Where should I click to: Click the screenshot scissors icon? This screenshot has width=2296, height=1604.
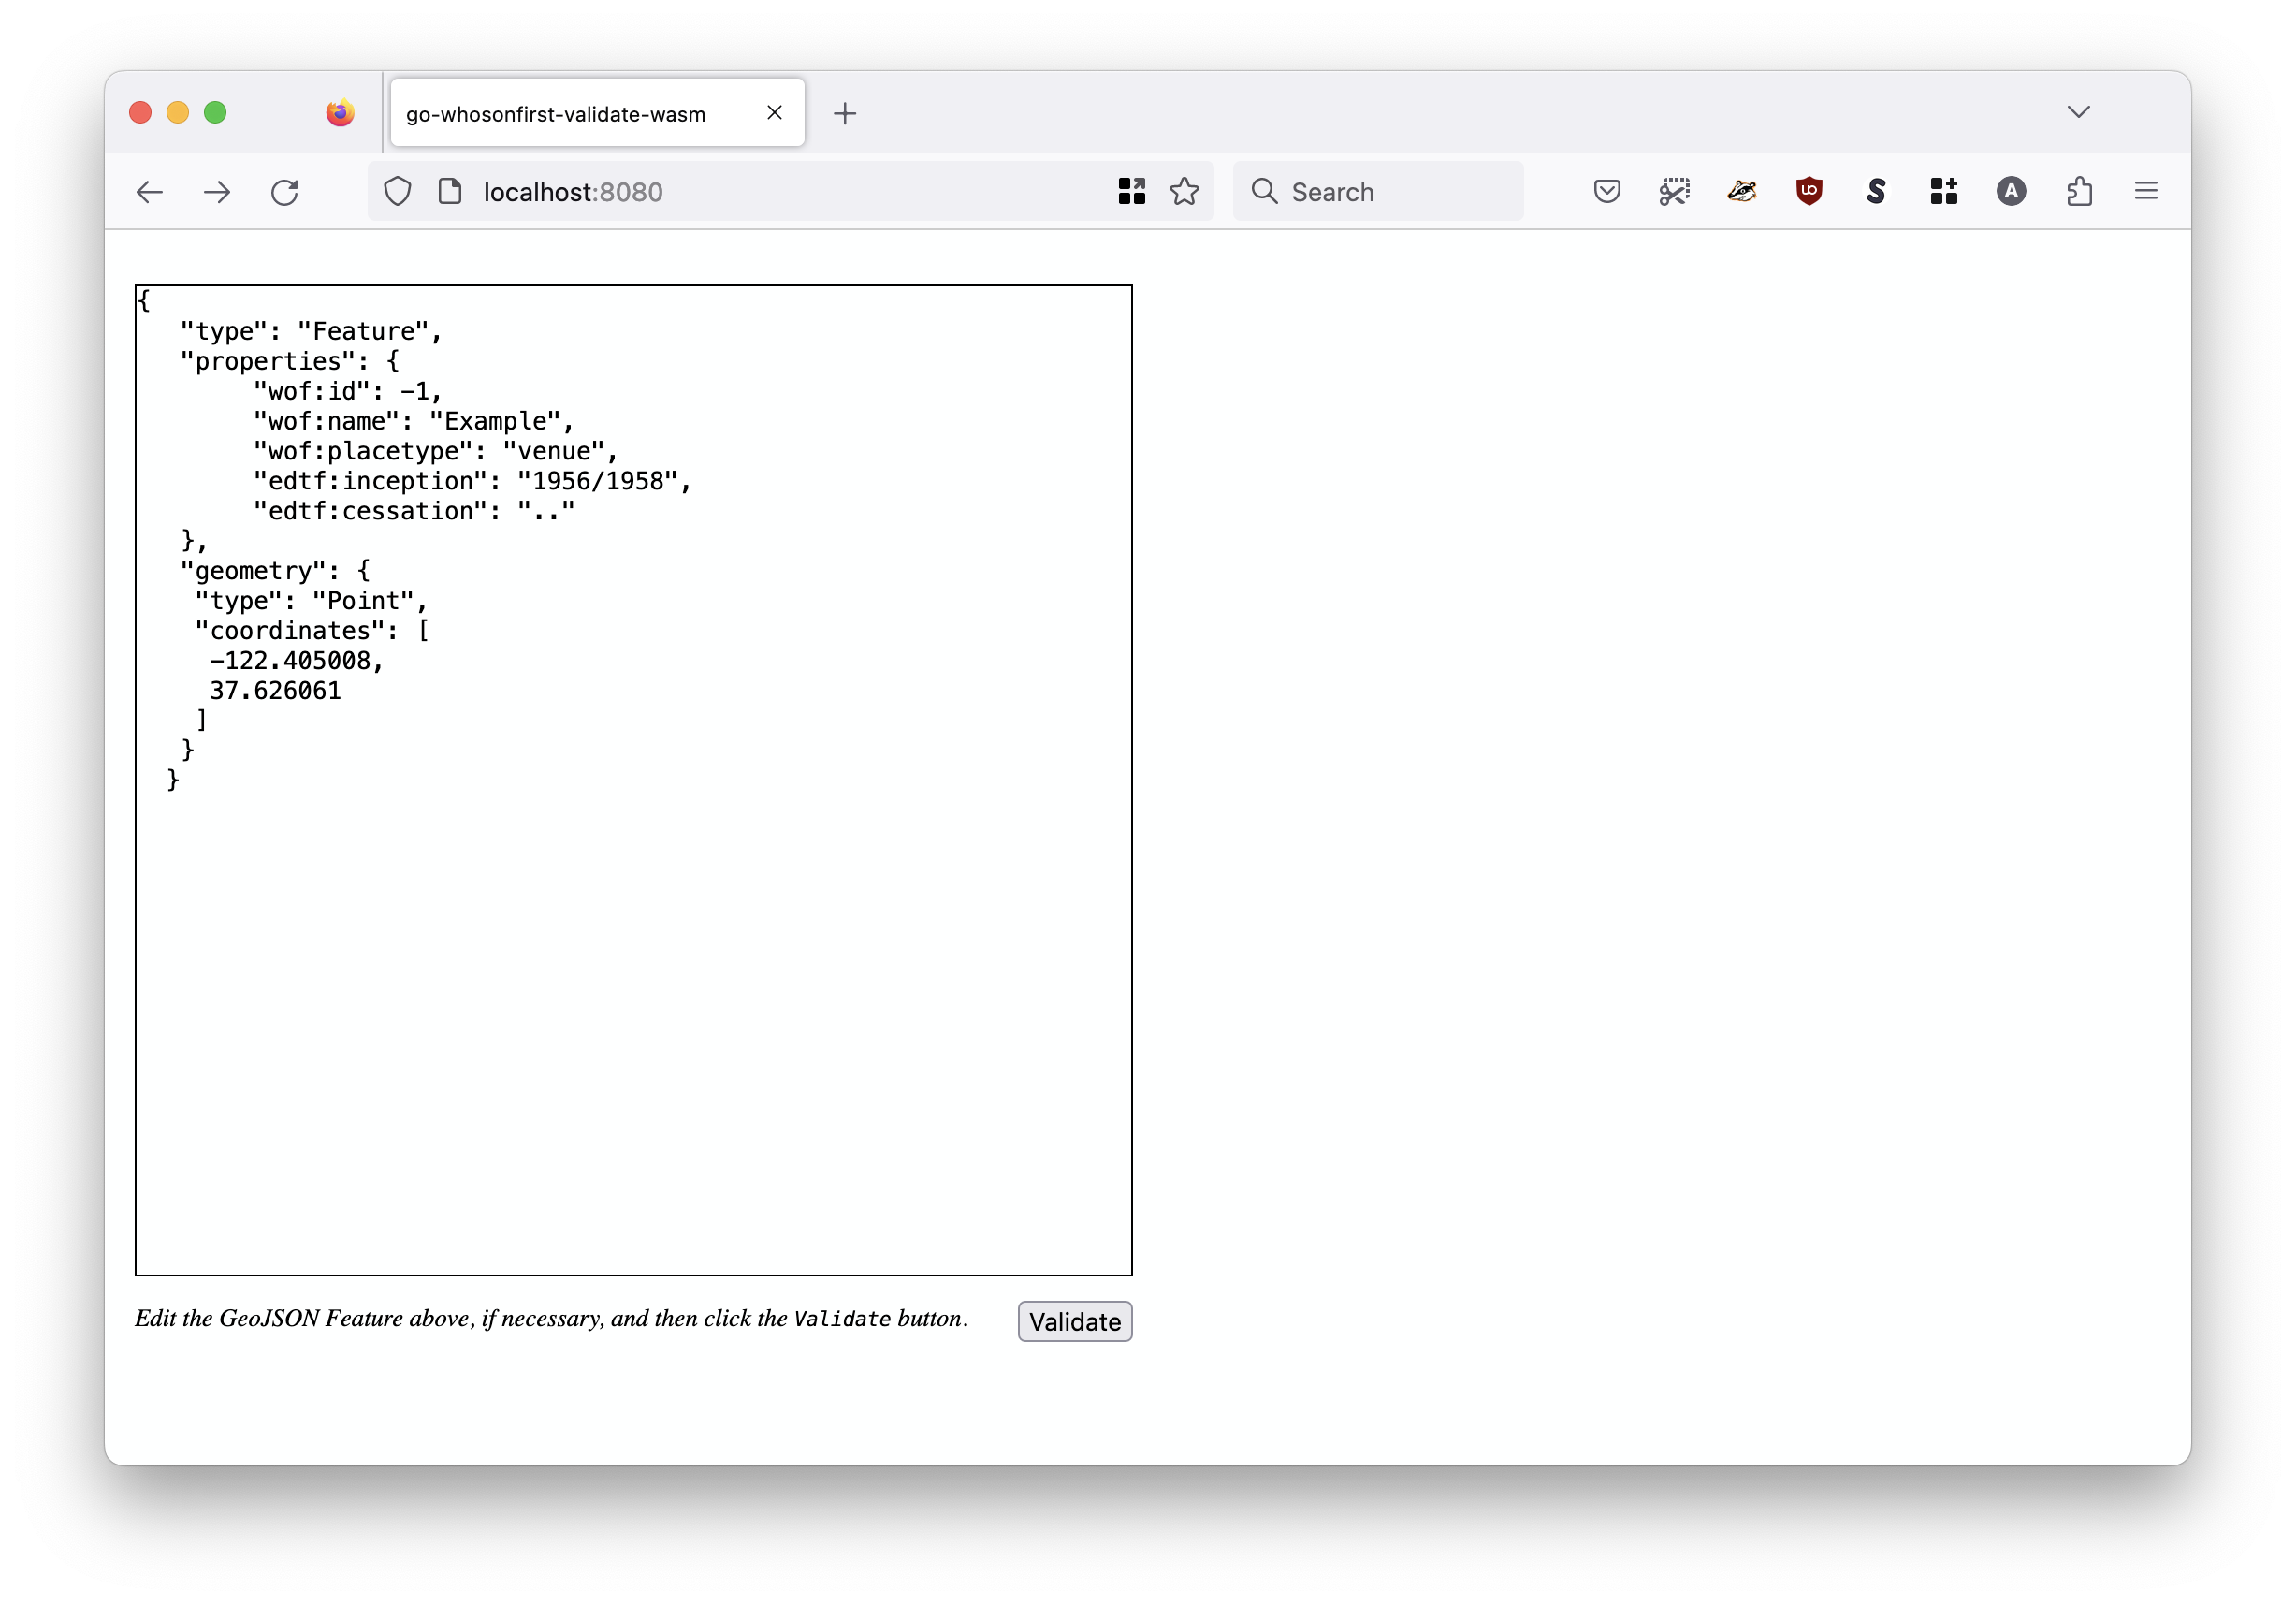[x=1674, y=191]
